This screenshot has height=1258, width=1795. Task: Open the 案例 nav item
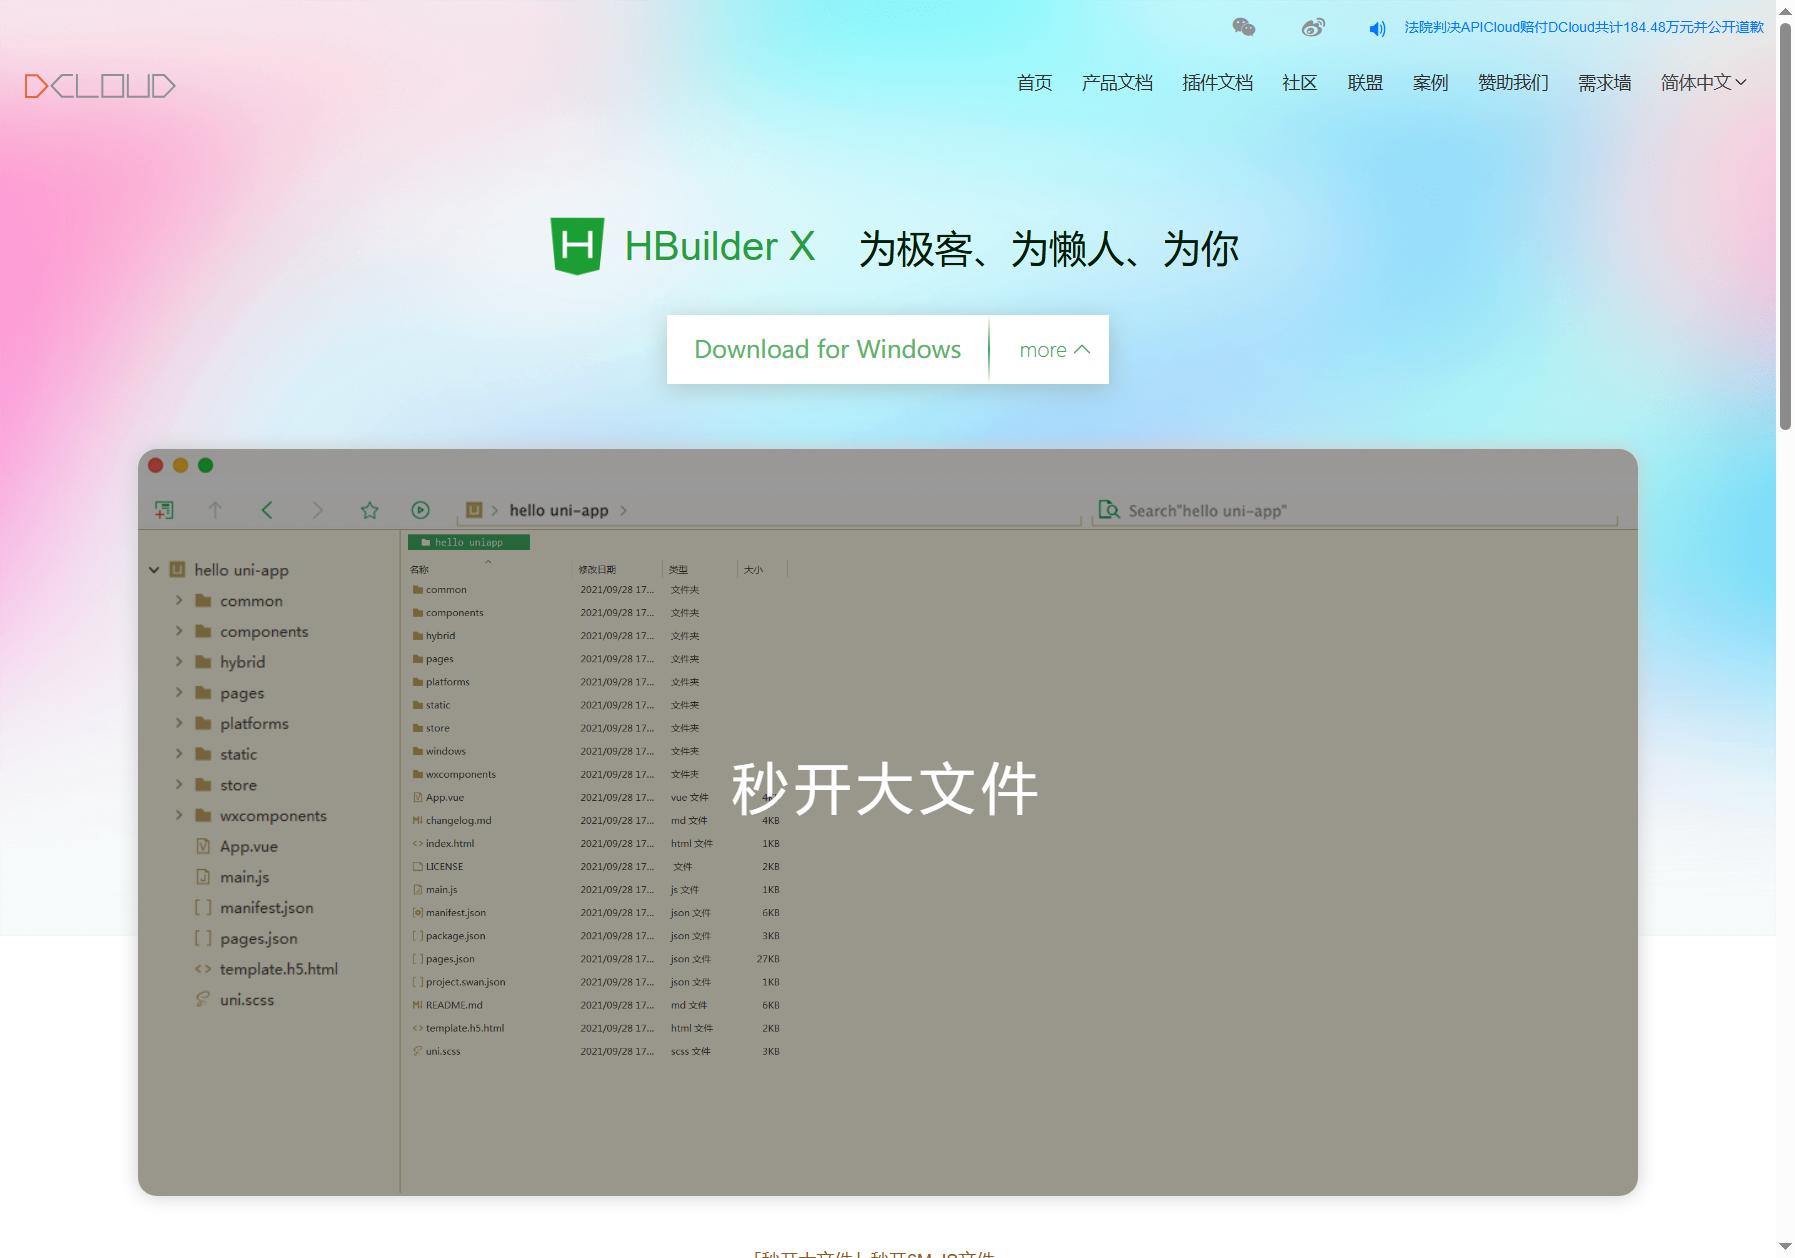(x=1430, y=83)
